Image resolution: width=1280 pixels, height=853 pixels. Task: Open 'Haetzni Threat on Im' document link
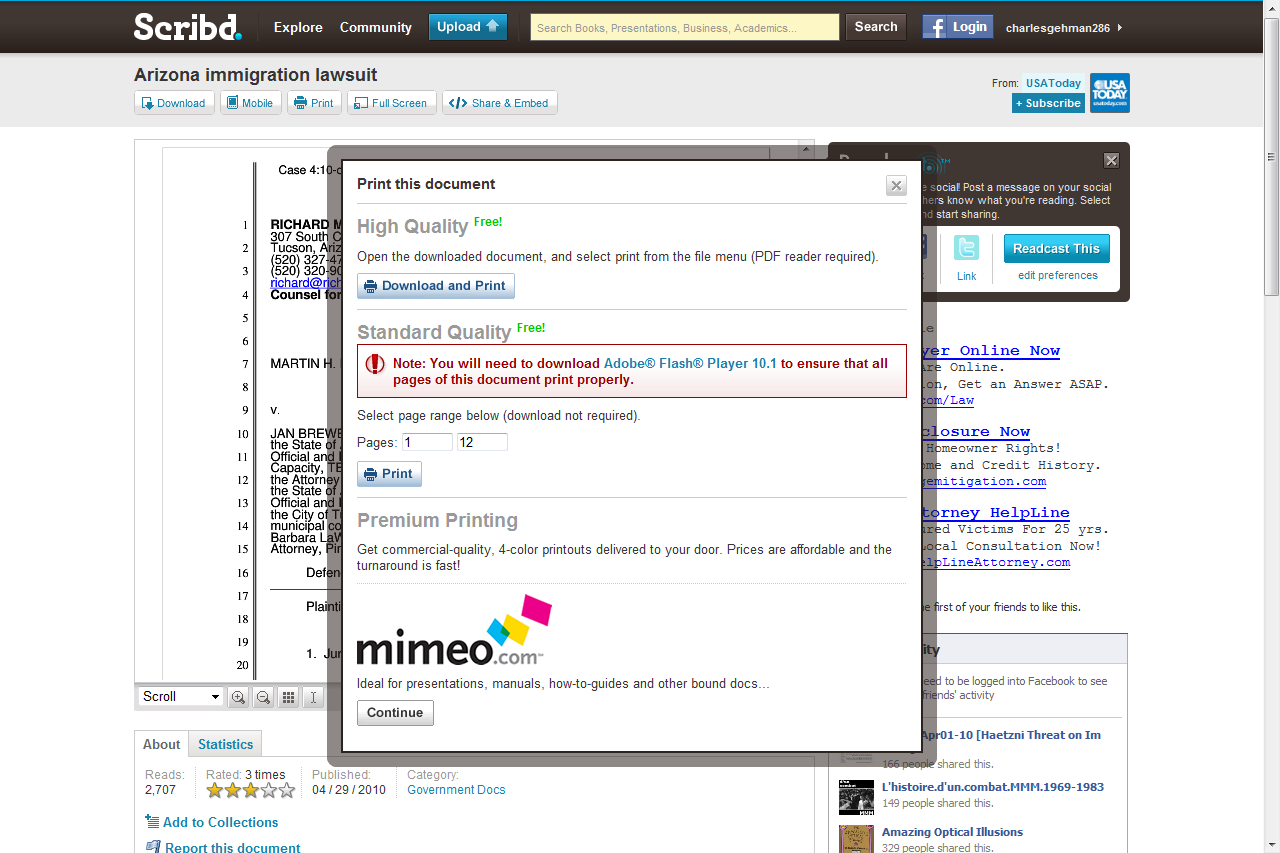1009,735
